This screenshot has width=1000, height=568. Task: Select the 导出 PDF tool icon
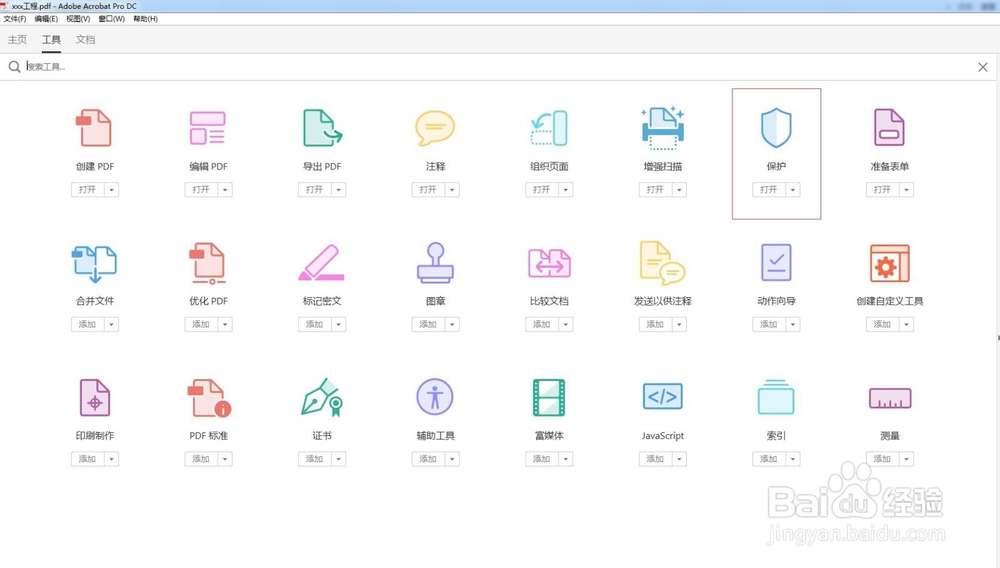(x=322, y=128)
